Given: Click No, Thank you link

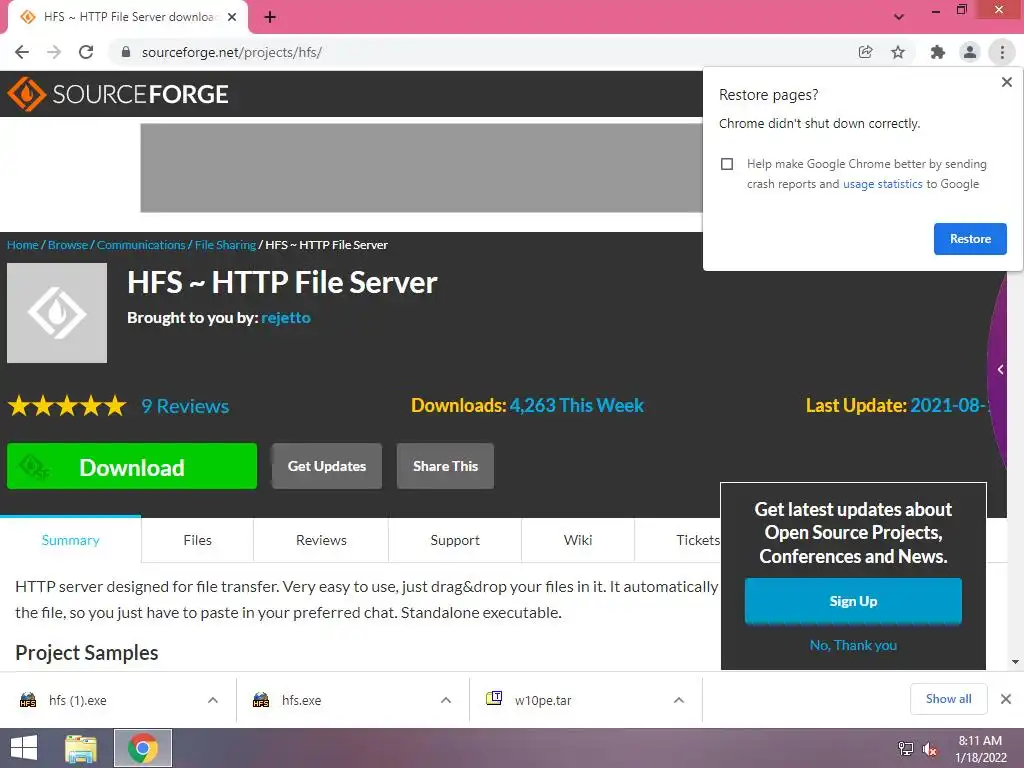Looking at the screenshot, I should (x=853, y=645).
